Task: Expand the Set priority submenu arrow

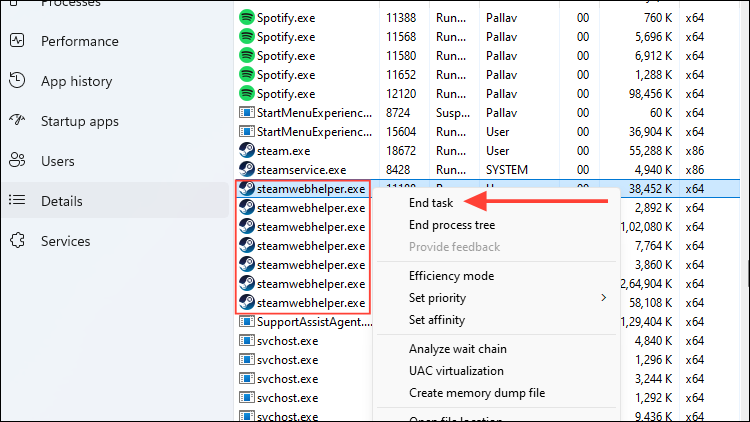Action: click(604, 298)
